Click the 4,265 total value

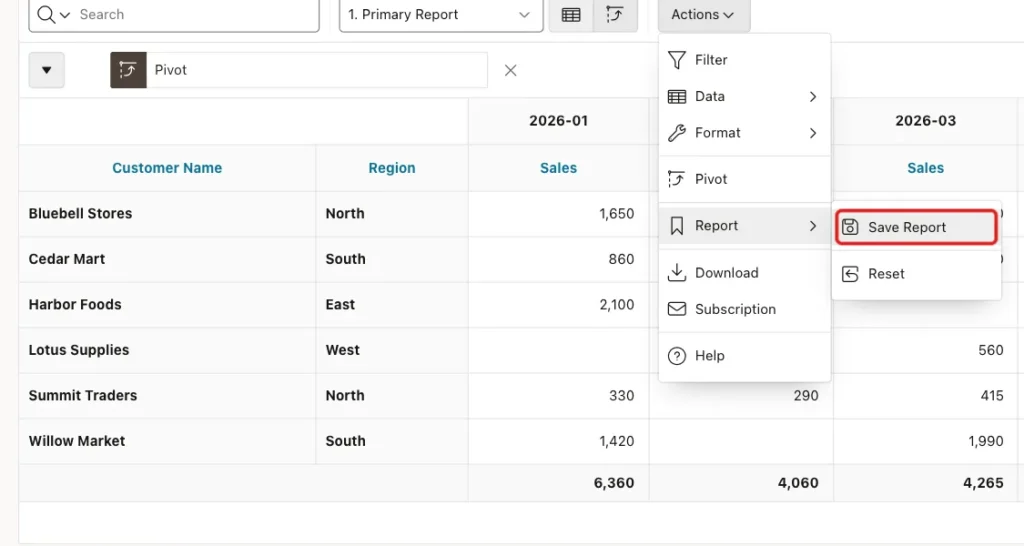[983, 483]
